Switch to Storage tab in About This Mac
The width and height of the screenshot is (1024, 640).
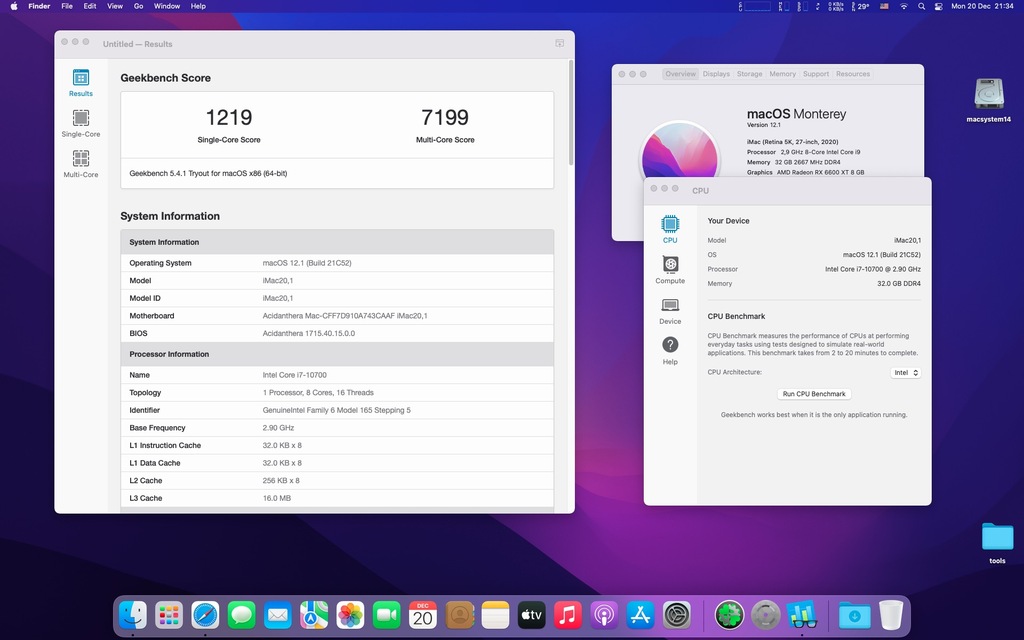750,74
